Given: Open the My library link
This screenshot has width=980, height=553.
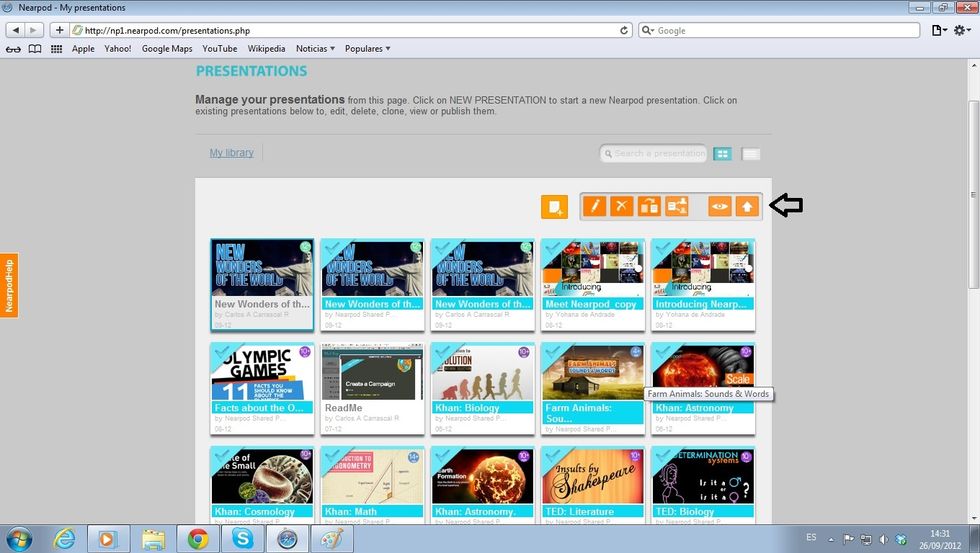Looking at the screenshot, I should tap(231, 152).
